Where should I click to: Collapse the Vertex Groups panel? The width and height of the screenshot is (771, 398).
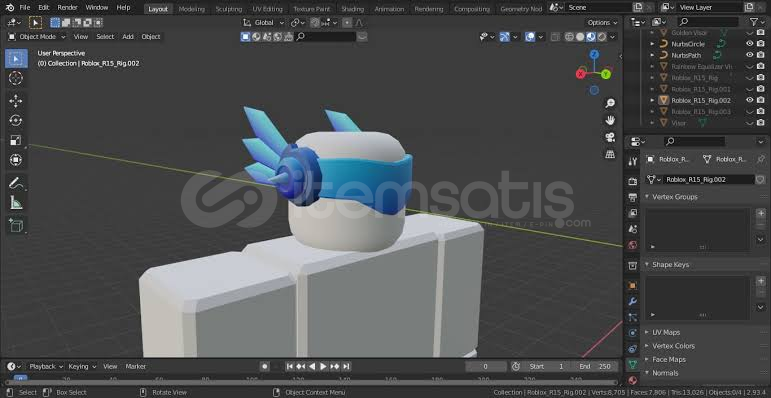click(x=675, y=197)
